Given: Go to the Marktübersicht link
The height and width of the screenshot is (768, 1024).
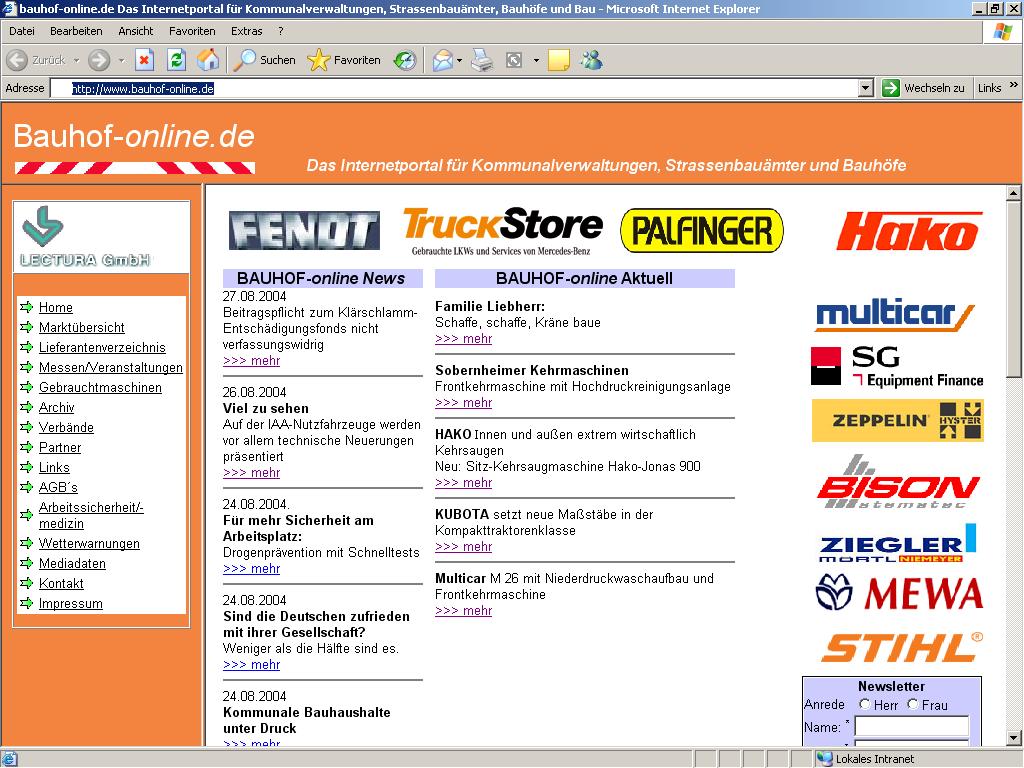Looking at the screenshot, I should coord(82,327).
